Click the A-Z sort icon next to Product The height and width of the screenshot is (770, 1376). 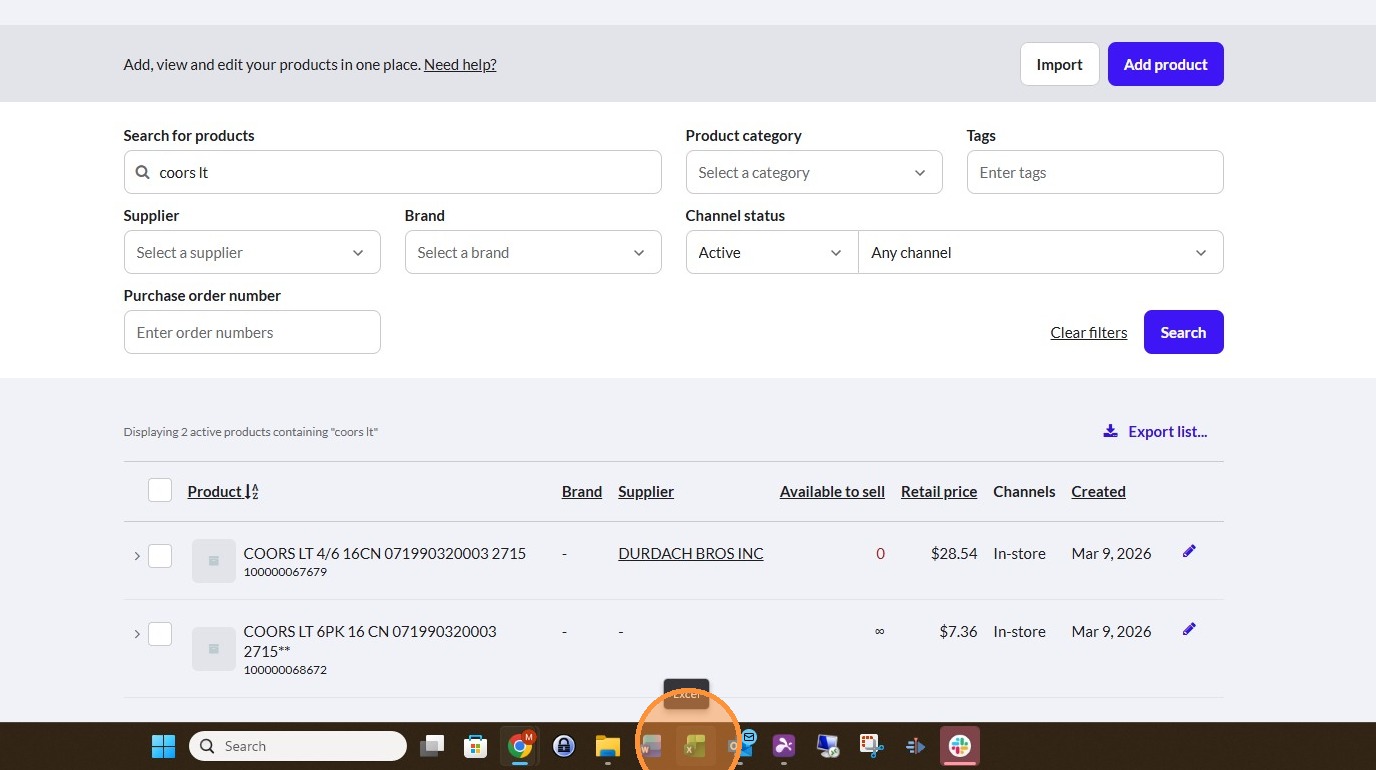[x=252, y=492]
